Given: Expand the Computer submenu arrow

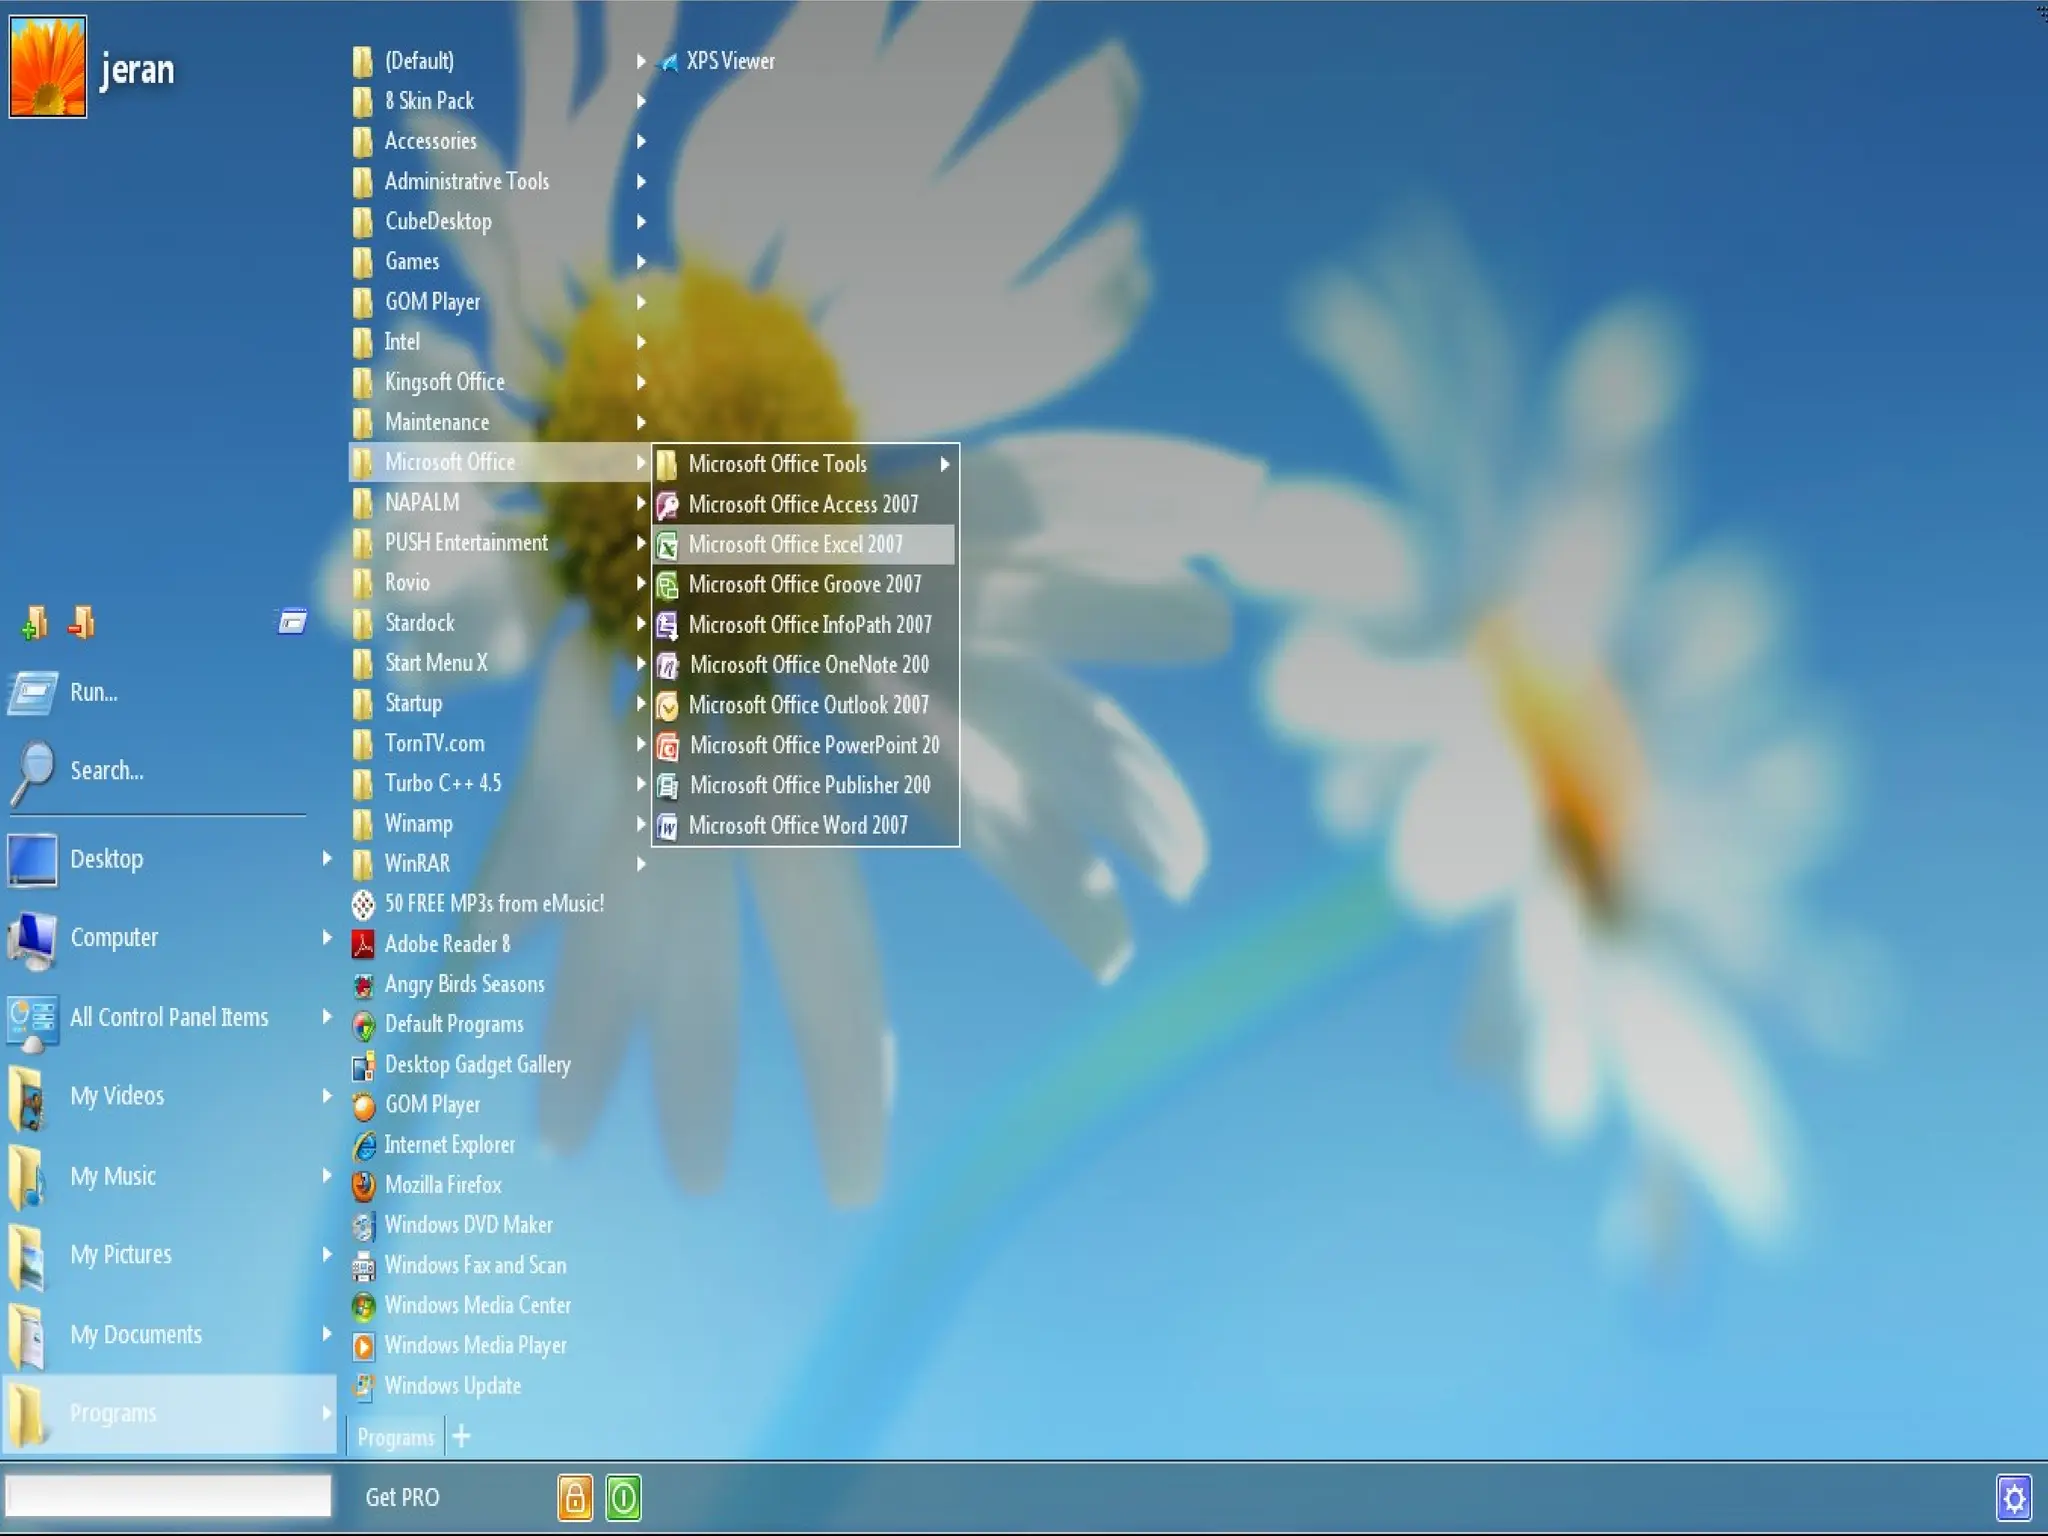Looking at the screenshot, I should 326,937.
